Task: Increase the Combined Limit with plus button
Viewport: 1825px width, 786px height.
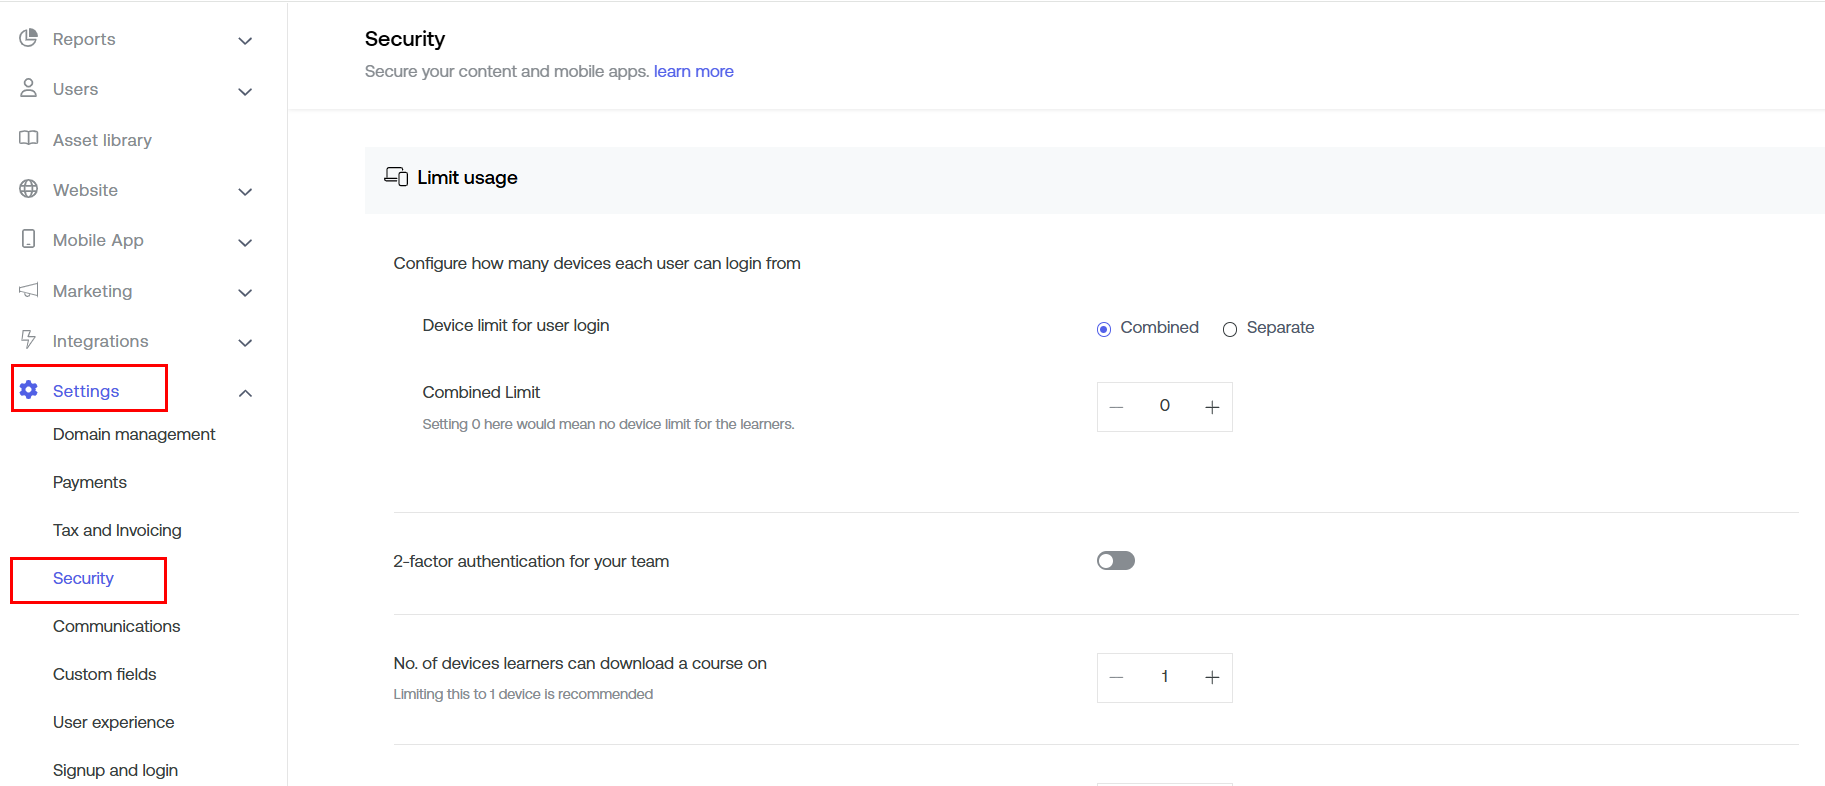Action: pyautogui.click(x=1212, y=407)
